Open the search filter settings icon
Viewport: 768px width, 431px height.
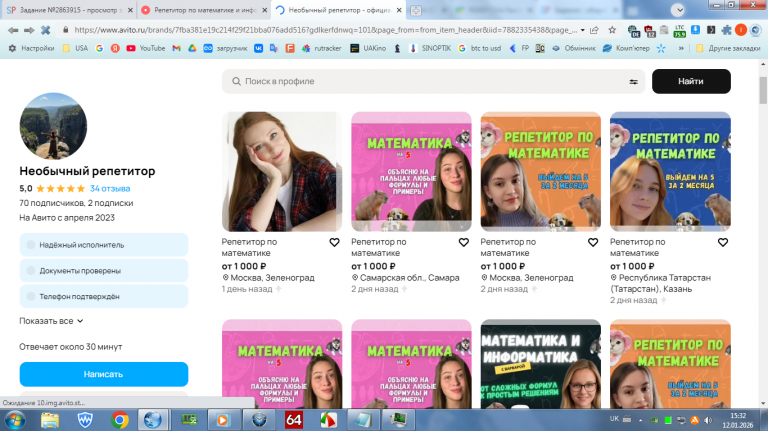pyautogui.click(x=633, y=82)
